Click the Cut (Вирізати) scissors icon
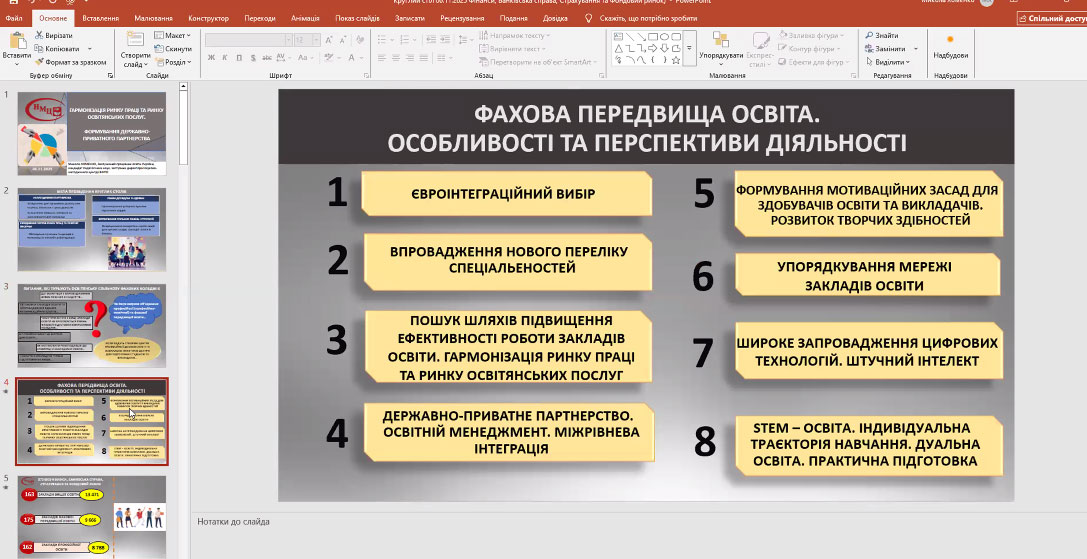This screenshot has width=1087, height=559. (x=38, y=35)
